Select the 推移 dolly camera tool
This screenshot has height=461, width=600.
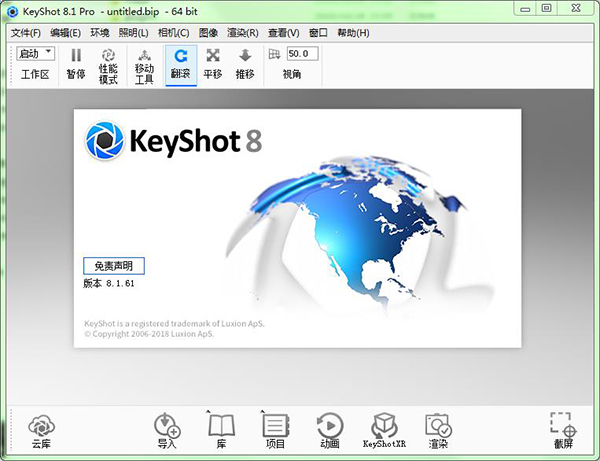tap(245, 64)
